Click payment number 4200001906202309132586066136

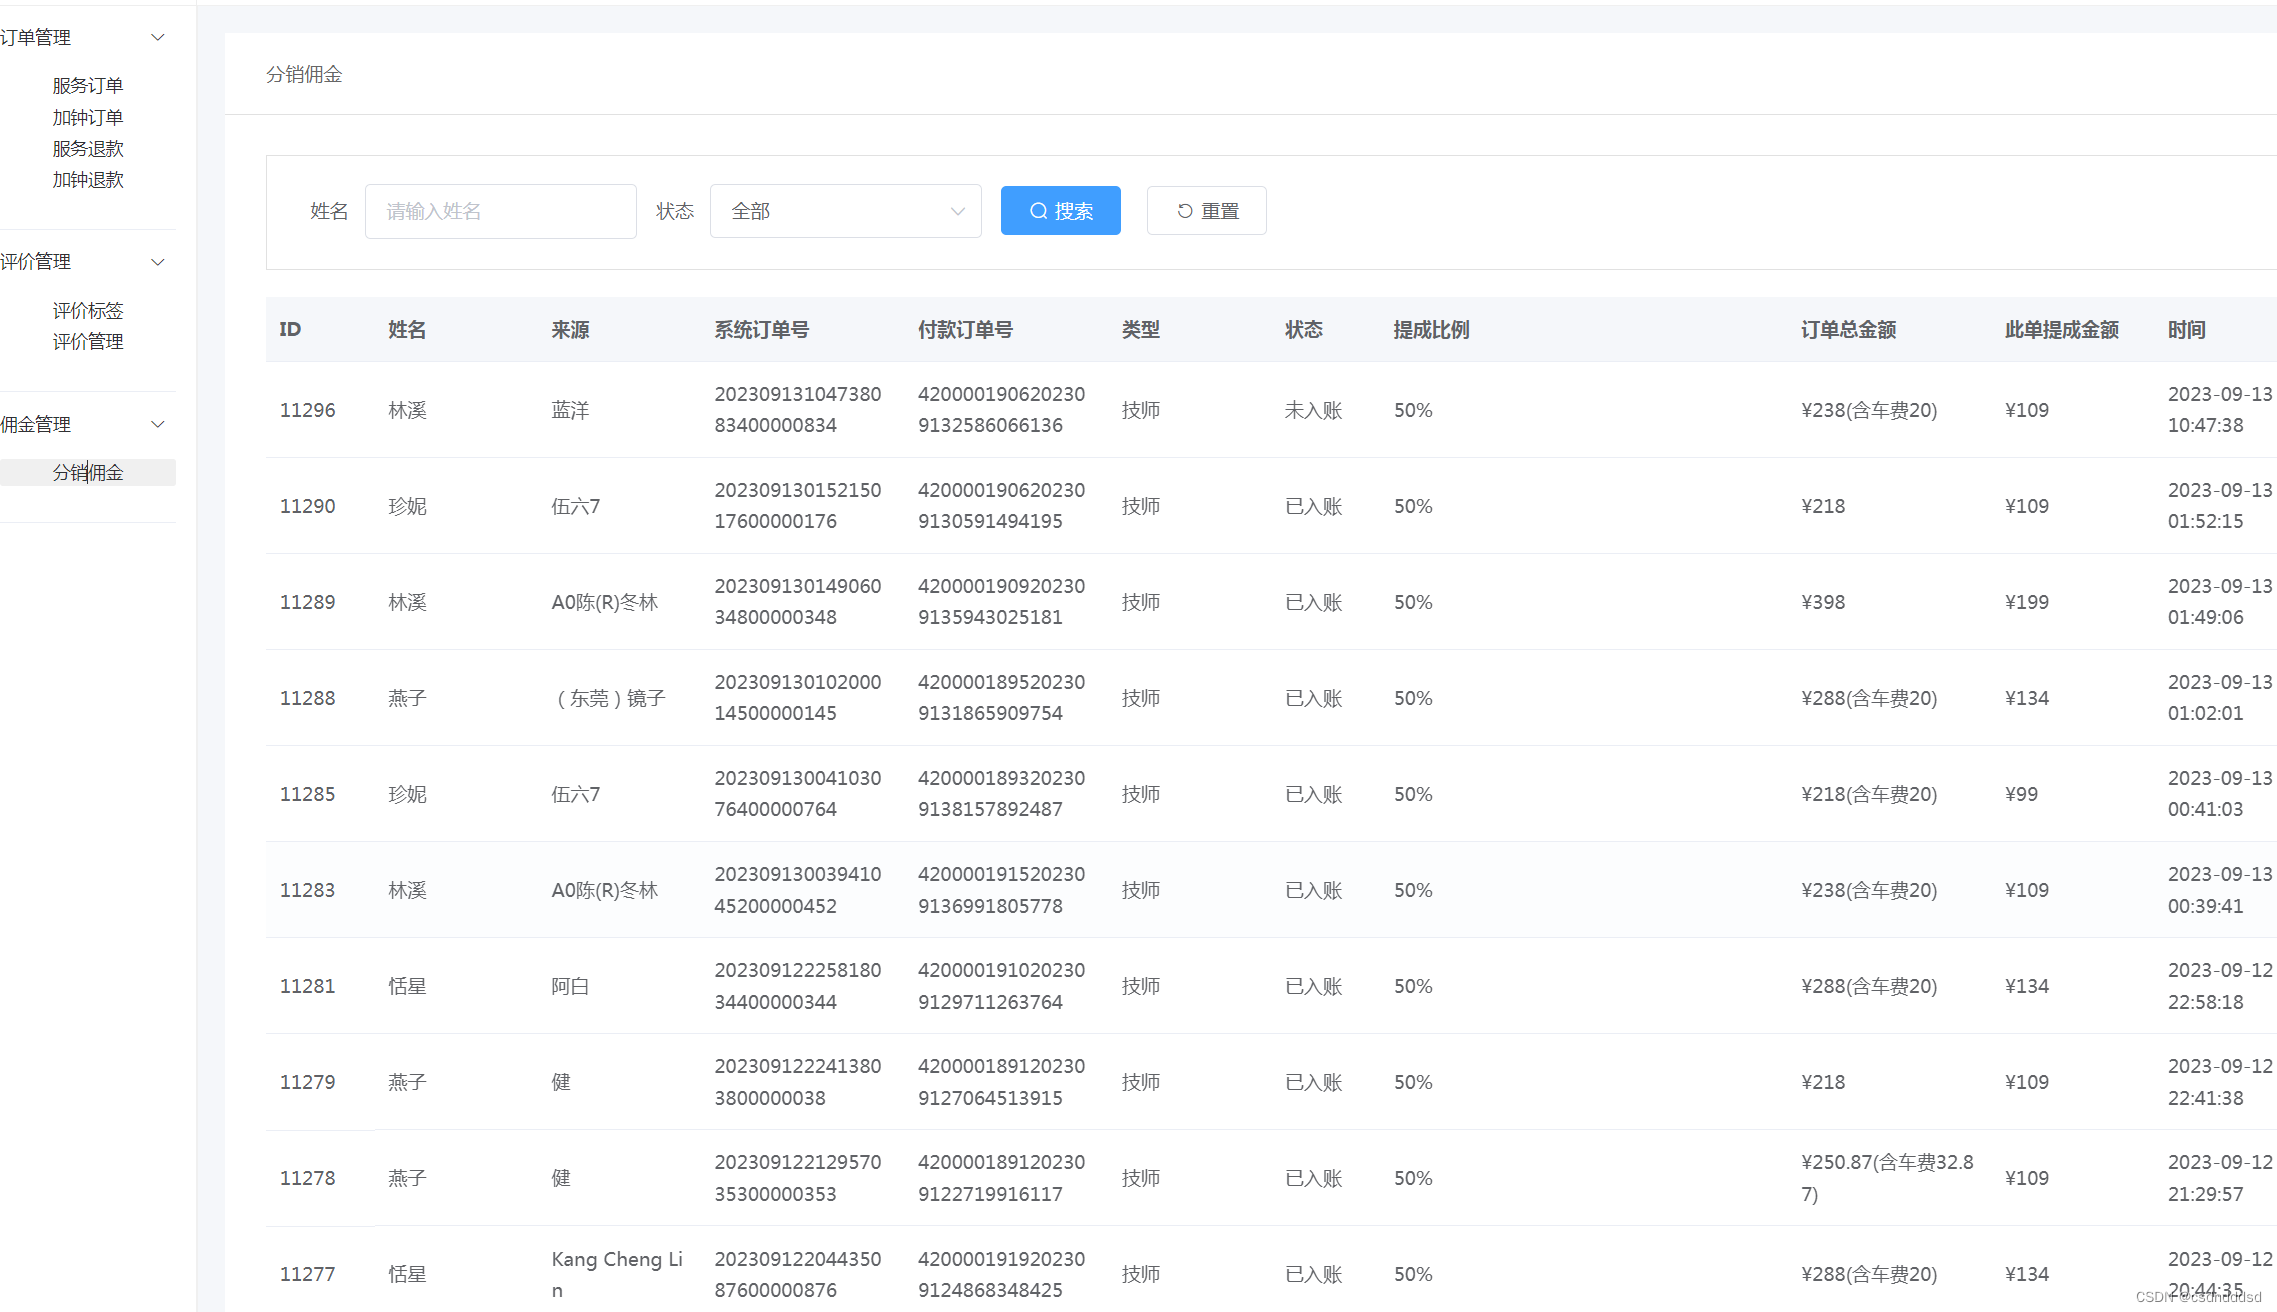point(1001,409)
